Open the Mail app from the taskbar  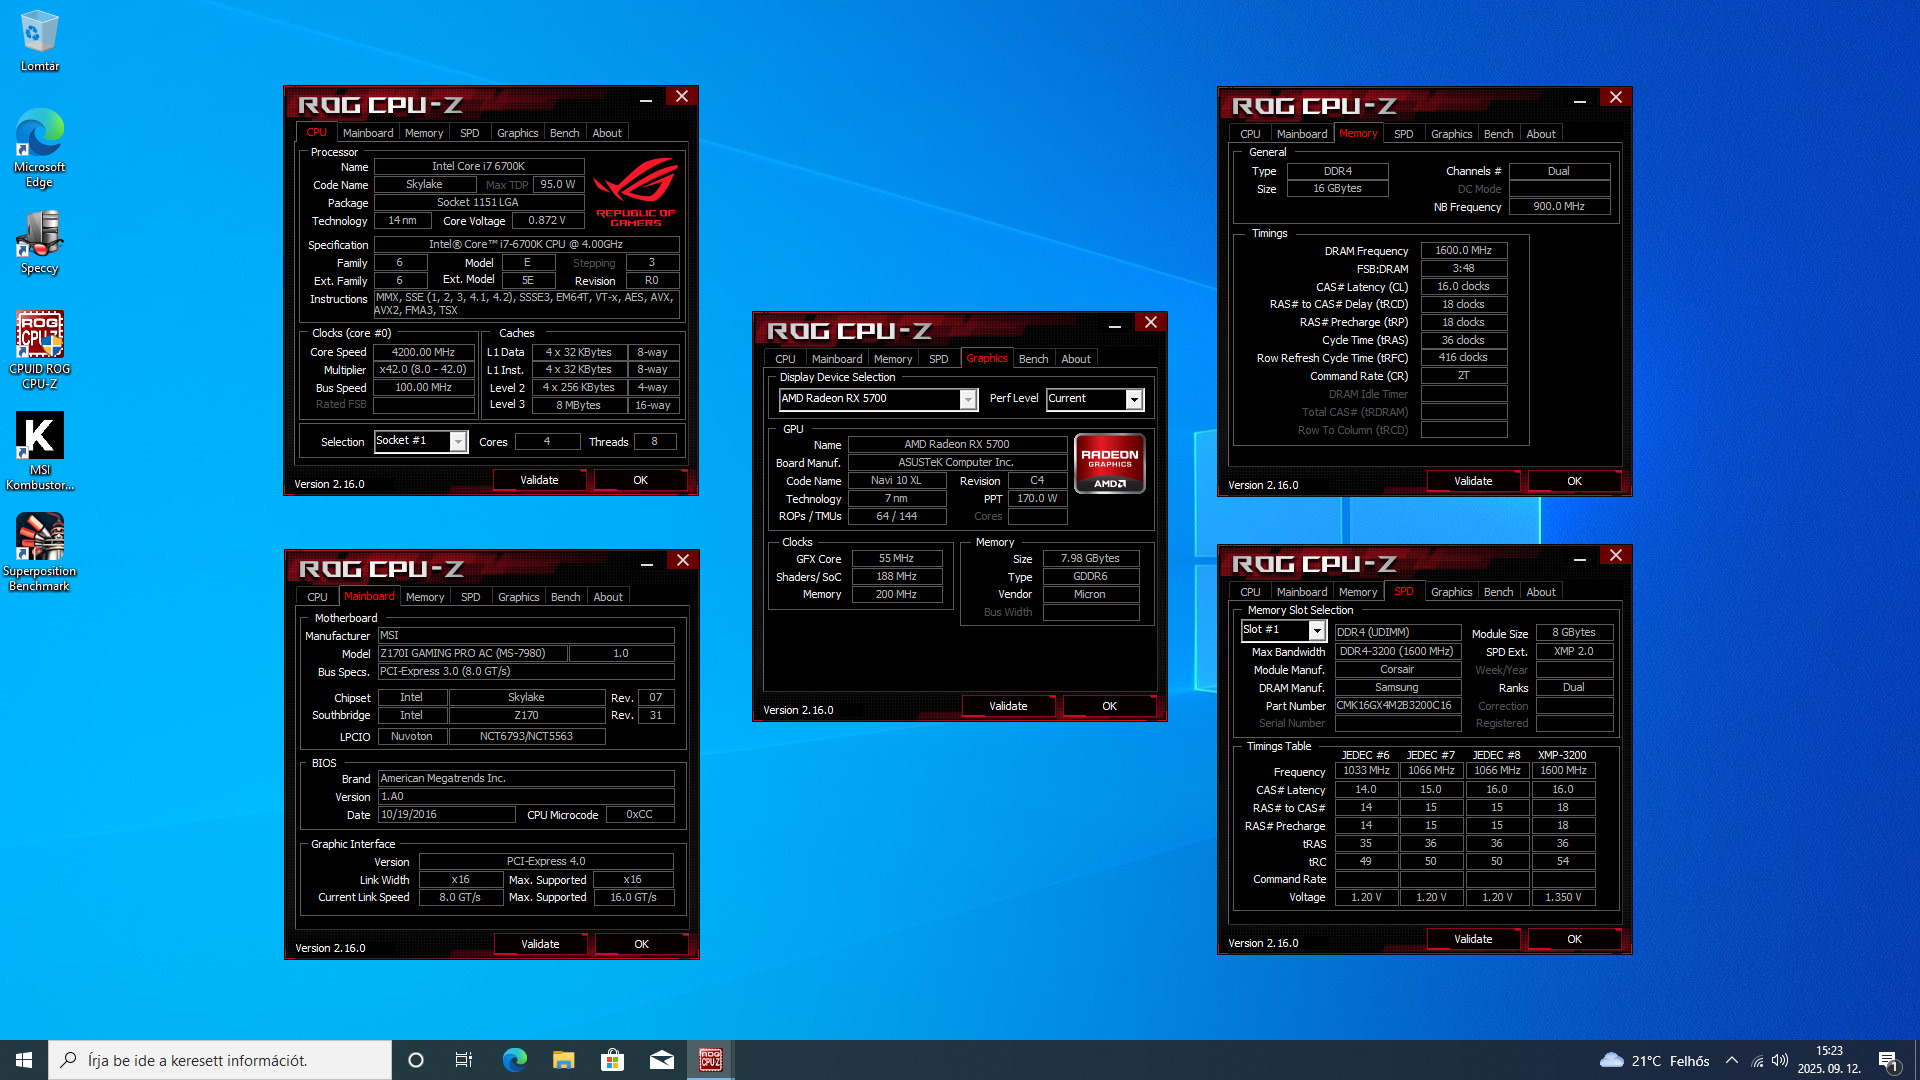point(661,1060)
